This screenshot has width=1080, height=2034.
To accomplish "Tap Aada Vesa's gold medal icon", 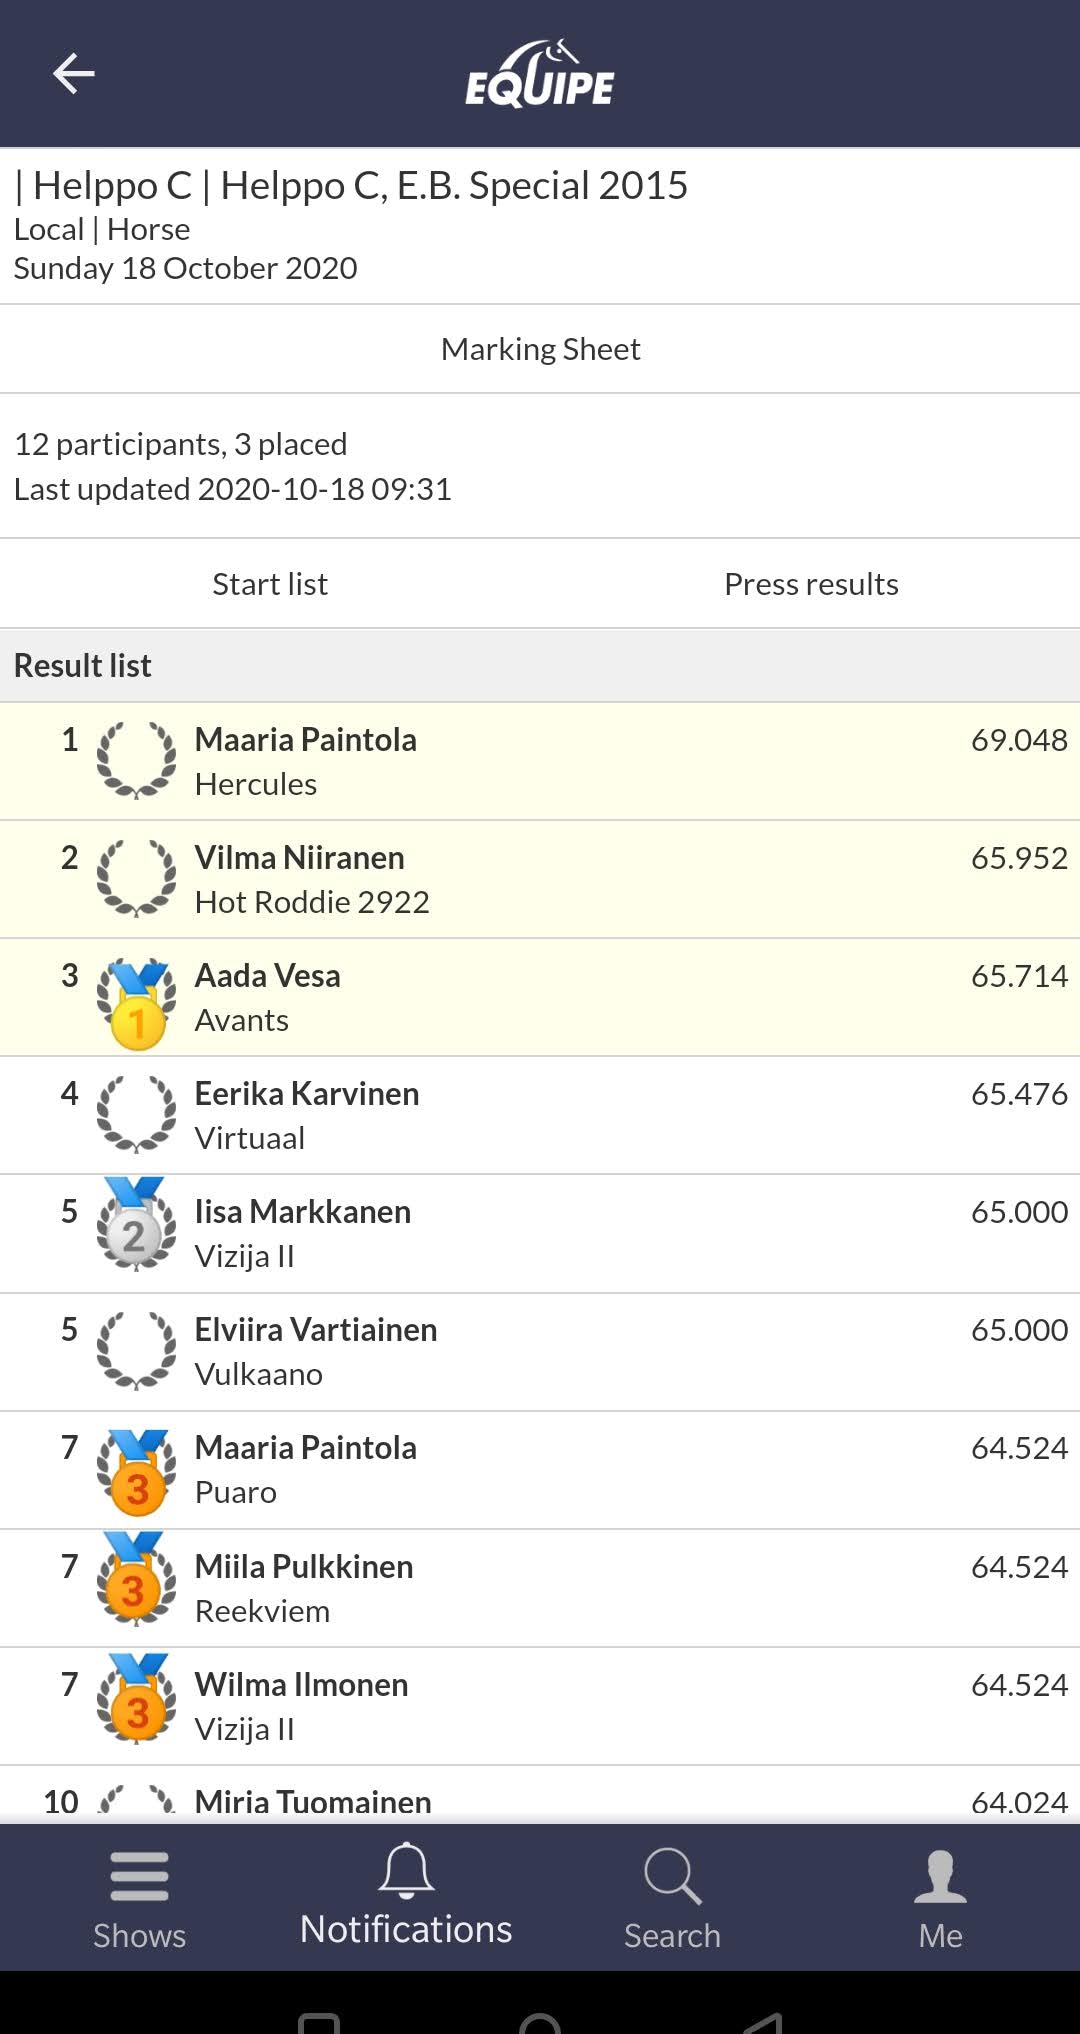I will point(136,1003).
